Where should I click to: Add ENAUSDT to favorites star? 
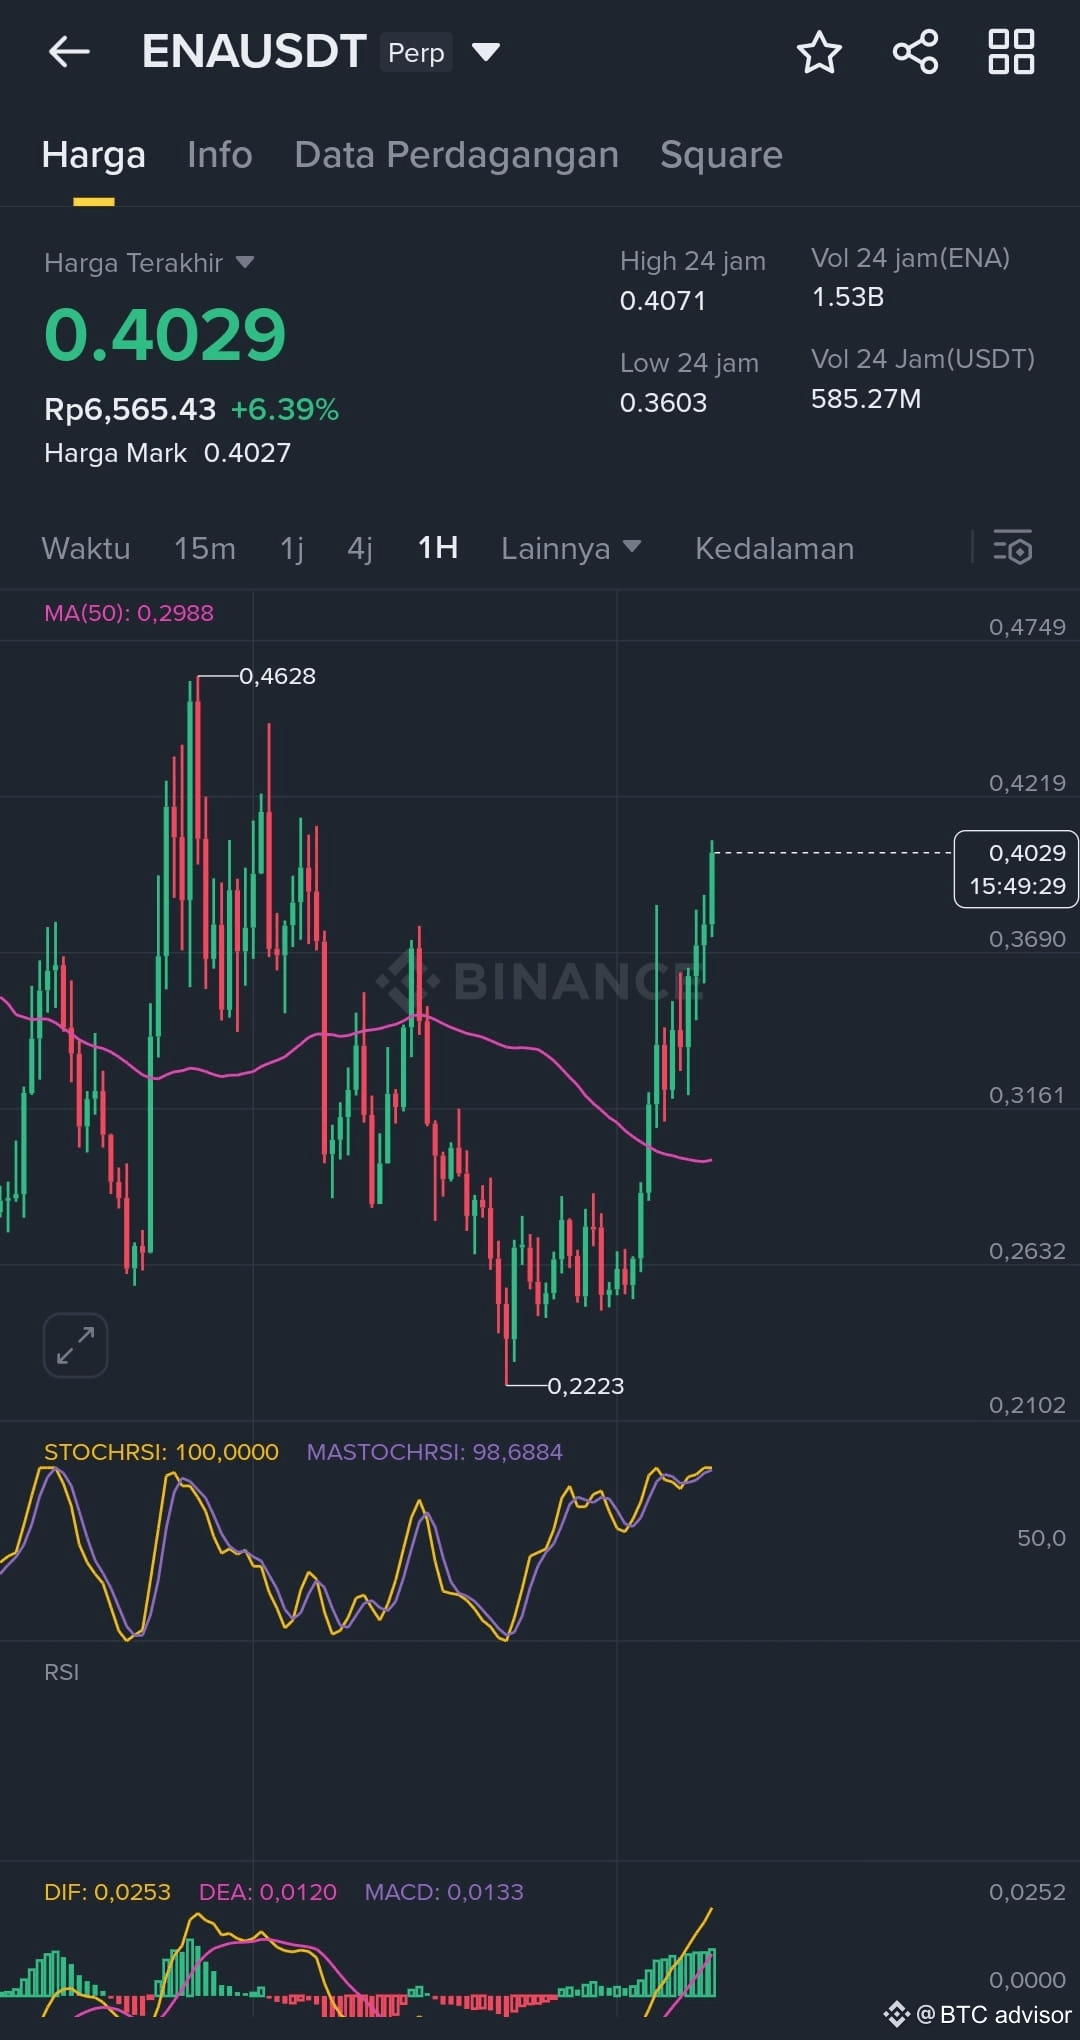click(819, 52)
